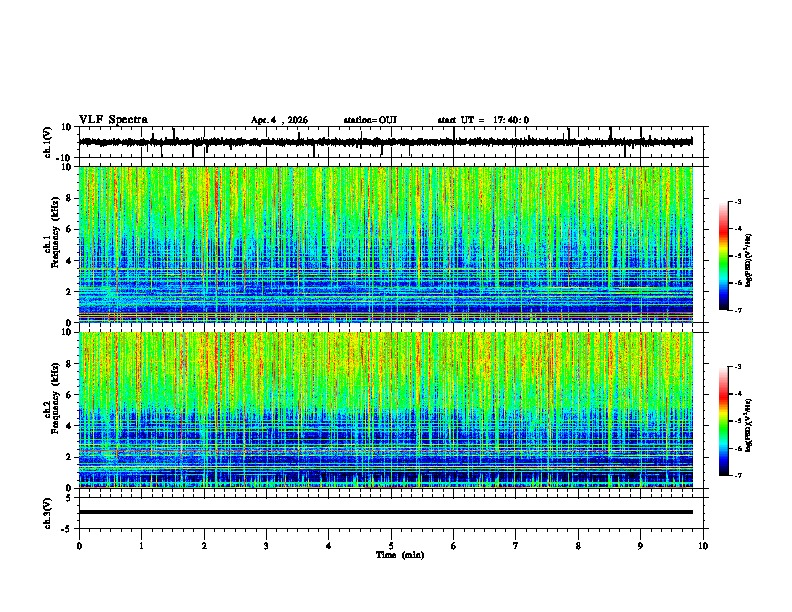
Task: Click the ch.1 "Frequency (kHz)" axis label
Action: [55, 232]
